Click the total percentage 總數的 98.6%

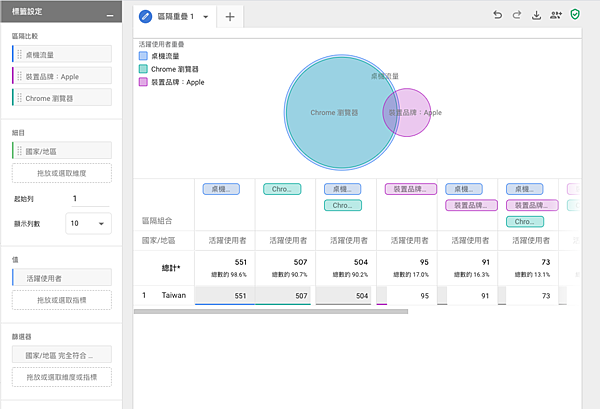click(x=229, y=275)
